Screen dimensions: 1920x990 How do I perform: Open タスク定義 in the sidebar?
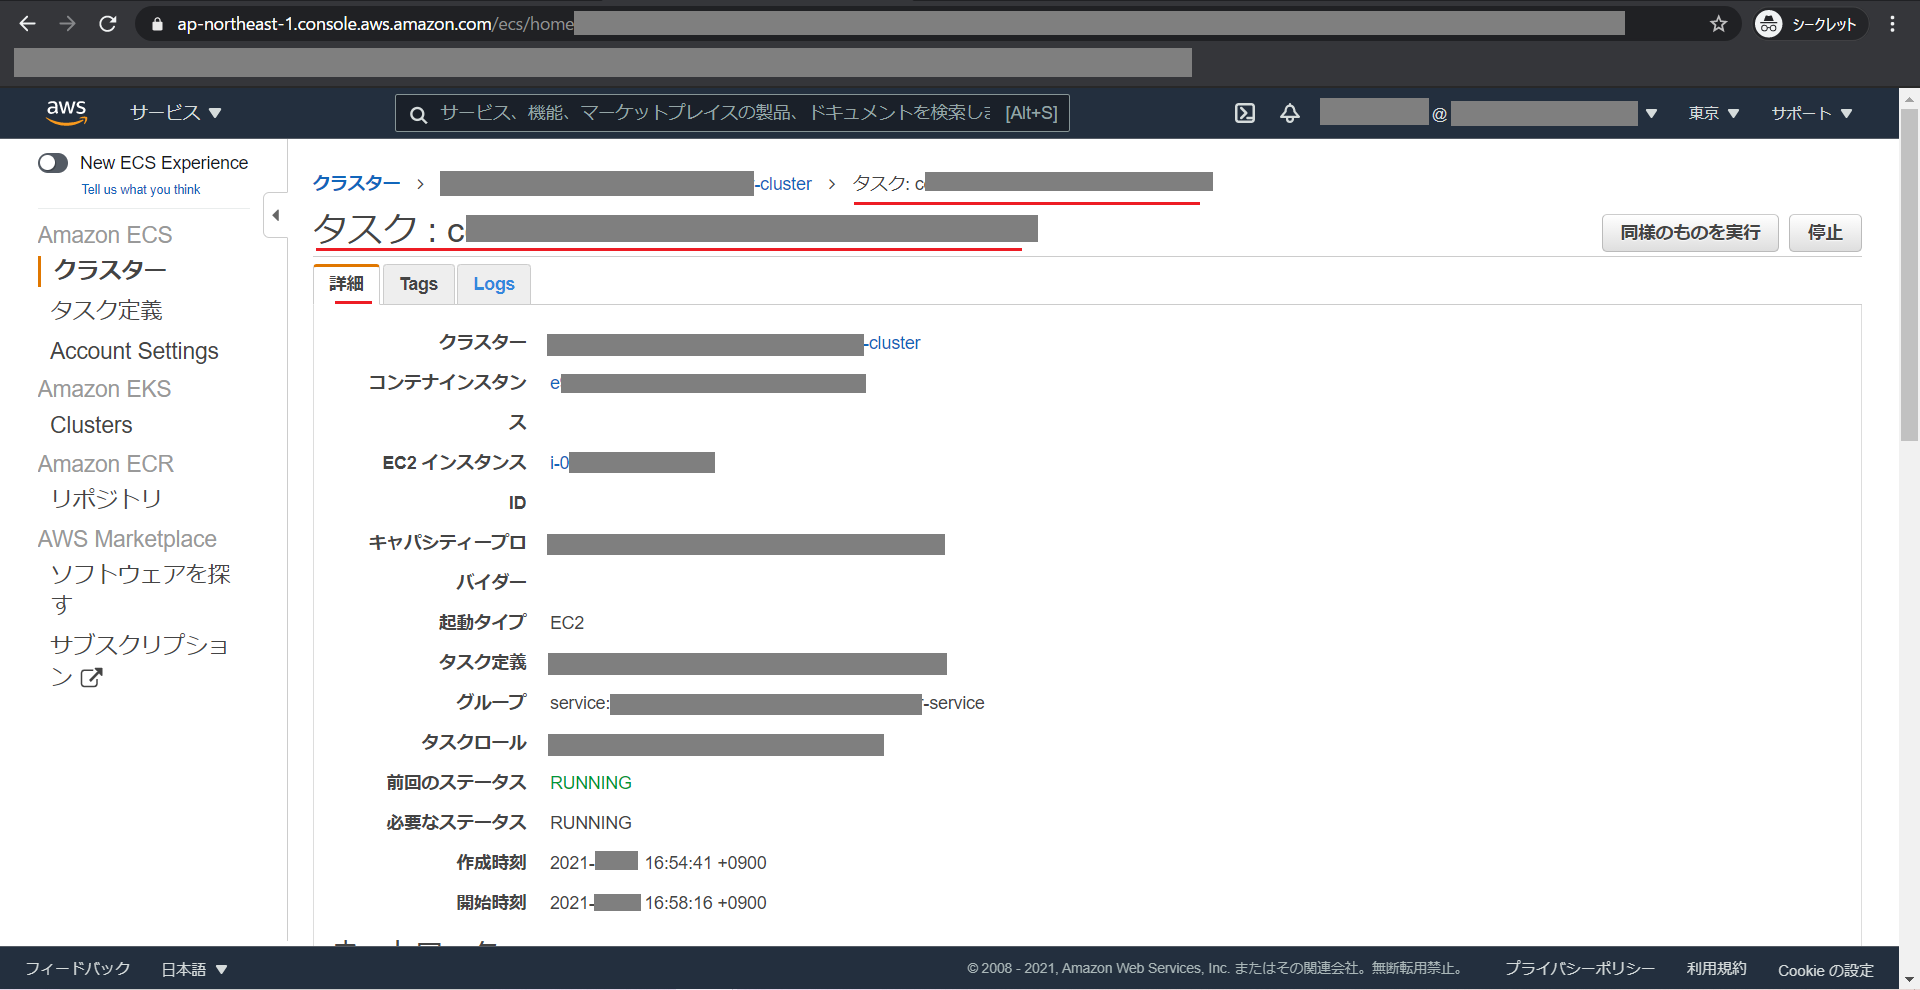tap(106, 311)
